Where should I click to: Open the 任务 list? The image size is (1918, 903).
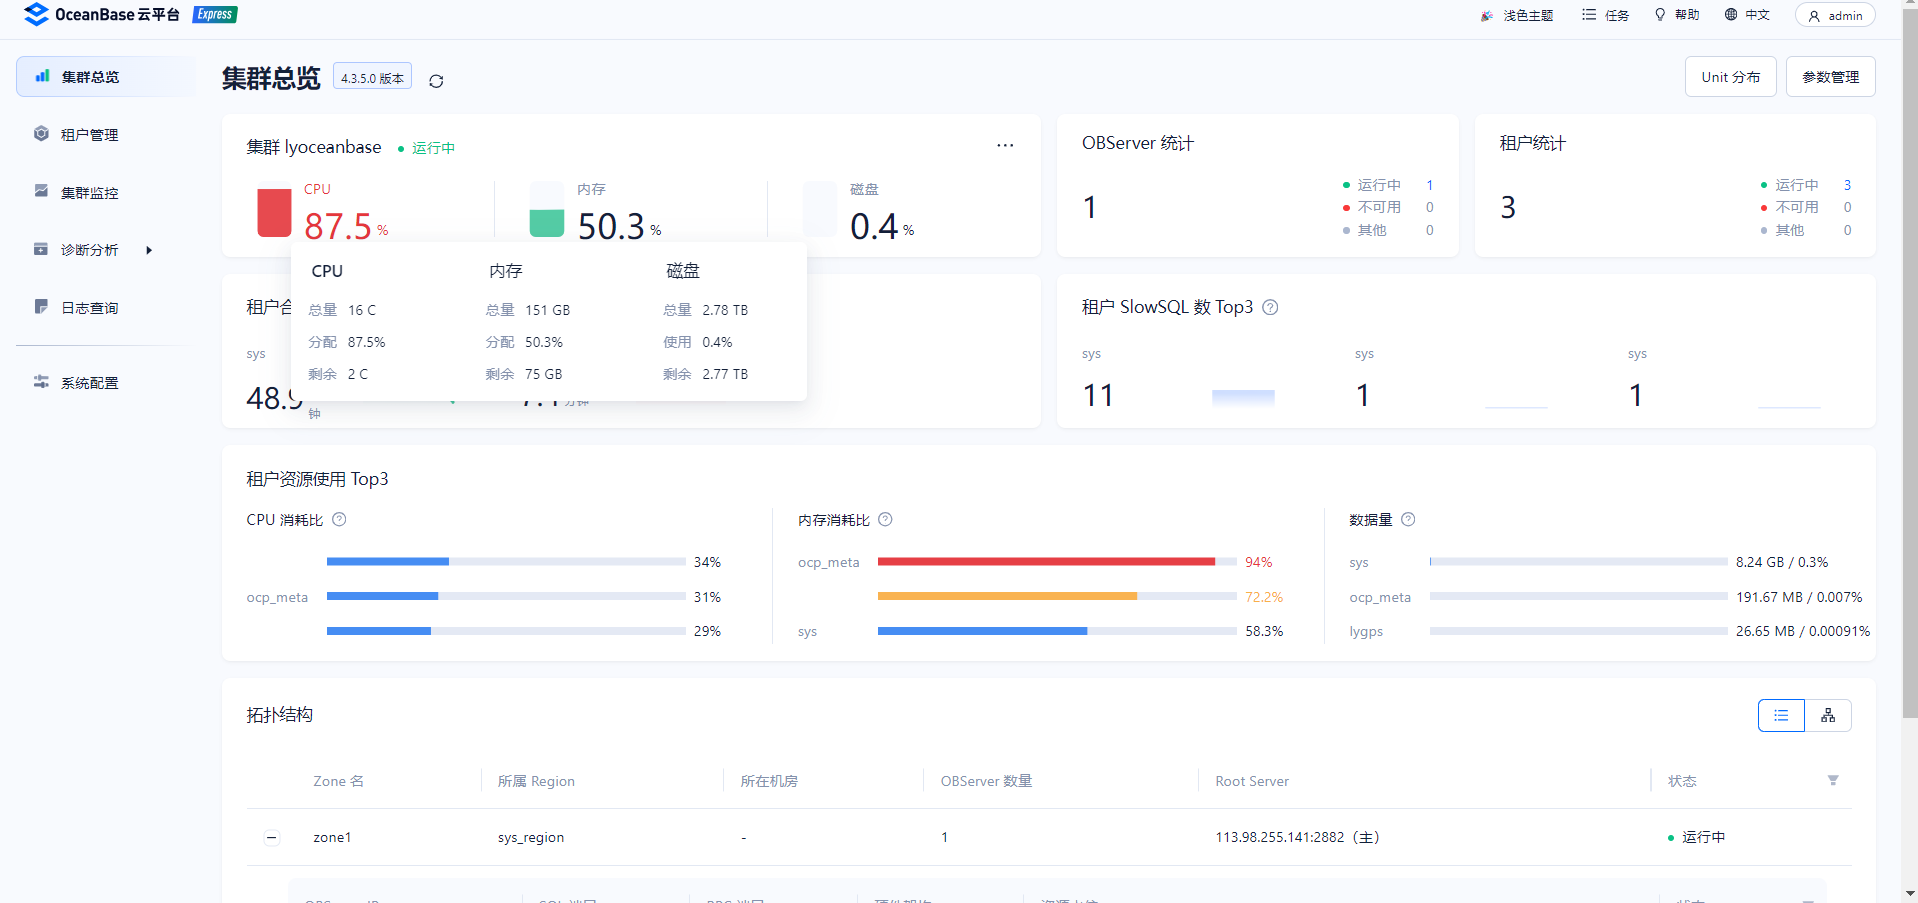pos(1606,15)
